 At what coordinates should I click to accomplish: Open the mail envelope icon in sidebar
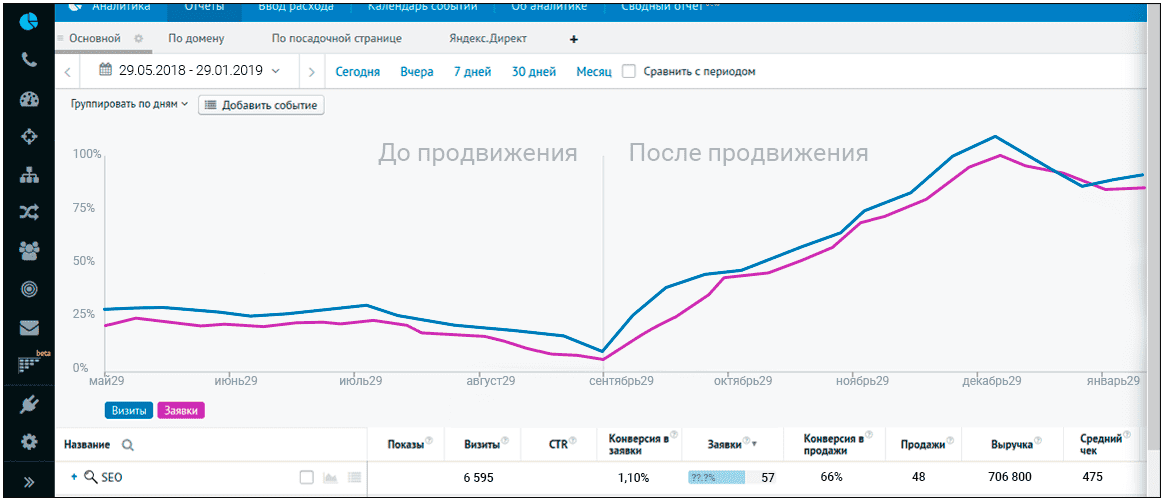click(28, 328)
